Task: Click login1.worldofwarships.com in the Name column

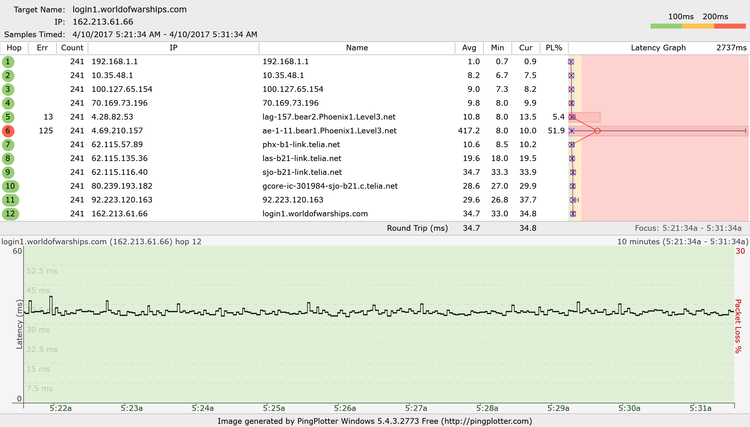Action: [x=315, y=214]
